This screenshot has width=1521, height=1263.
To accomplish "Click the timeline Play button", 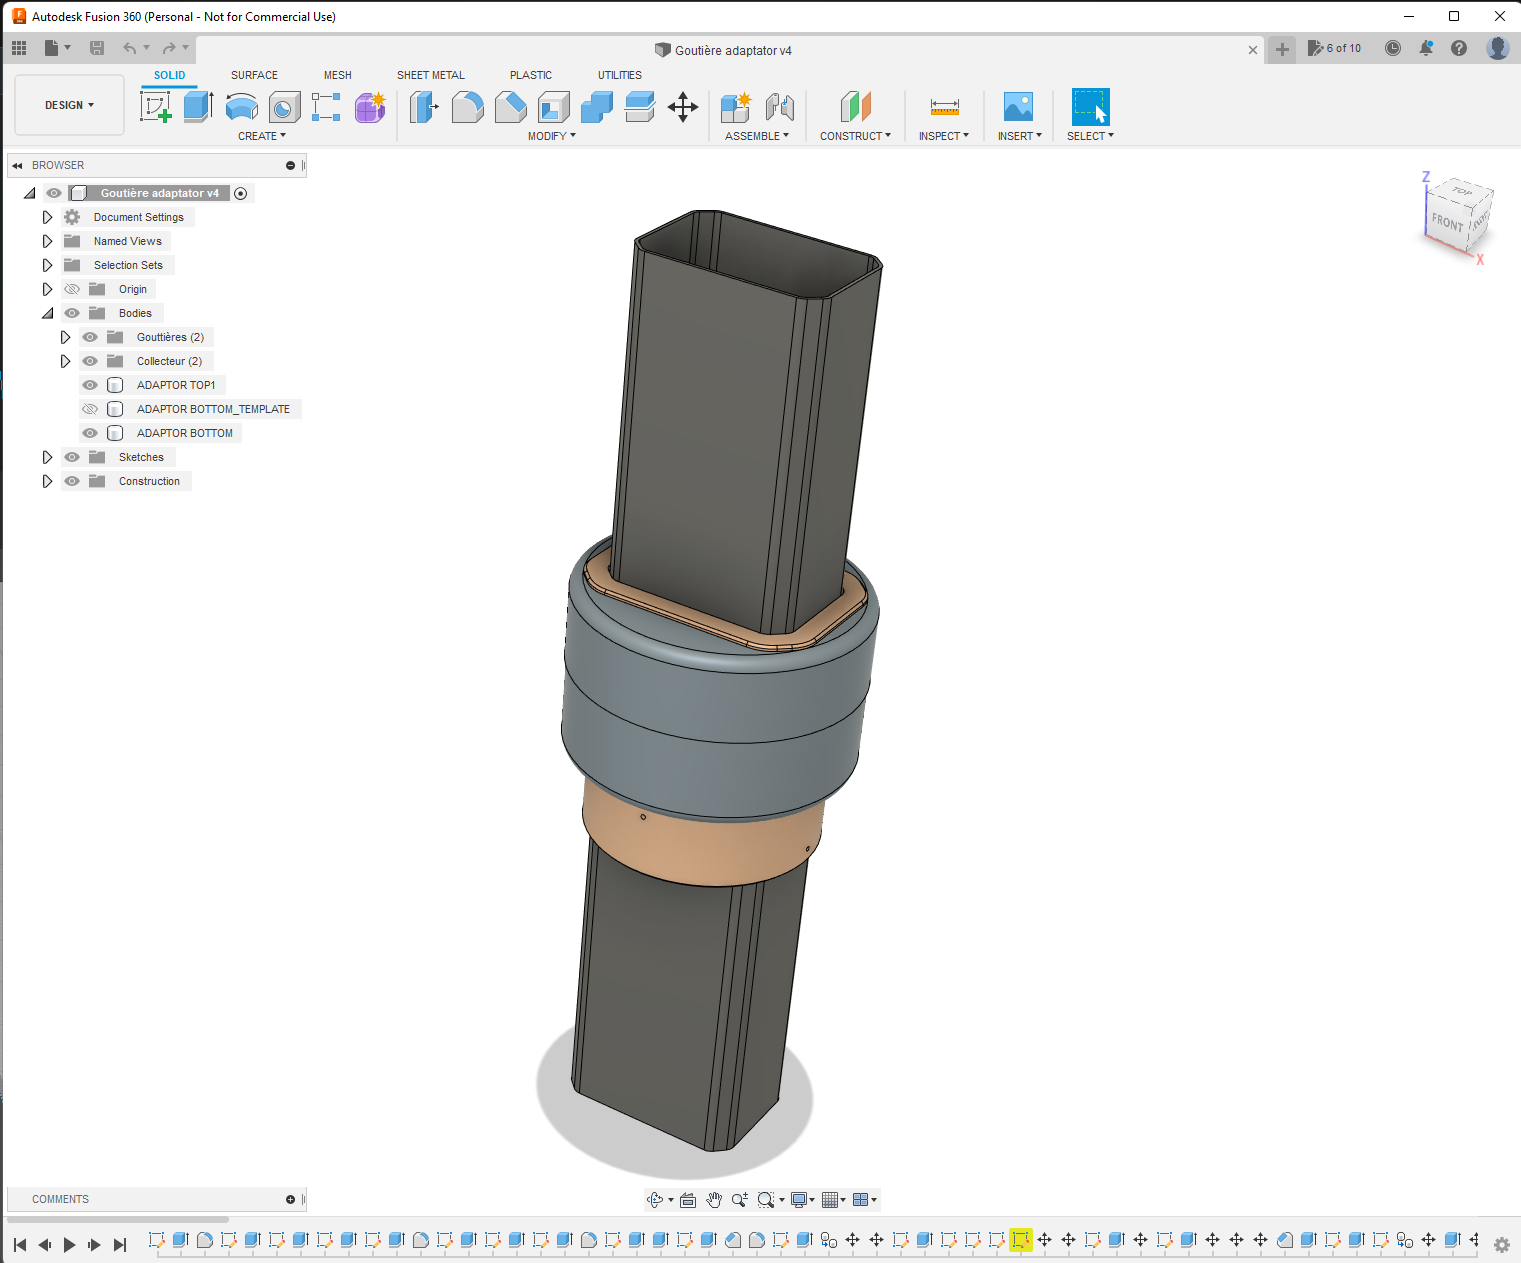I will [x=69, y=1245].
